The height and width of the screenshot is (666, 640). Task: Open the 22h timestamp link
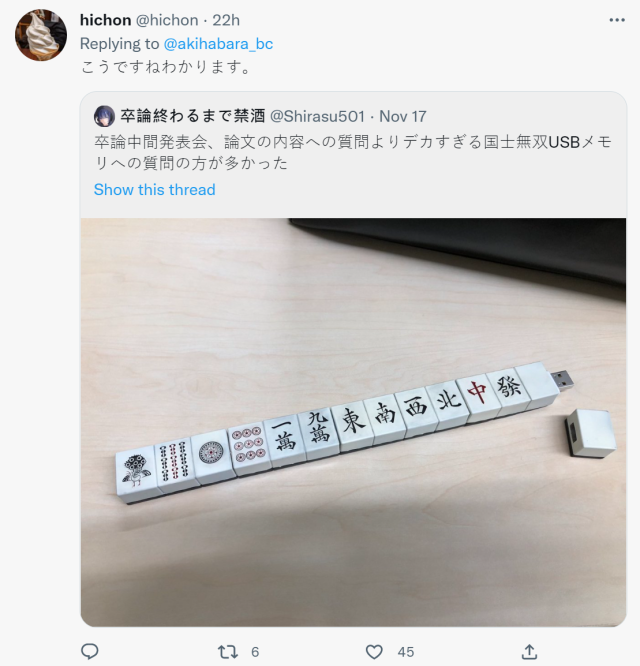click(x=226, y=20)
